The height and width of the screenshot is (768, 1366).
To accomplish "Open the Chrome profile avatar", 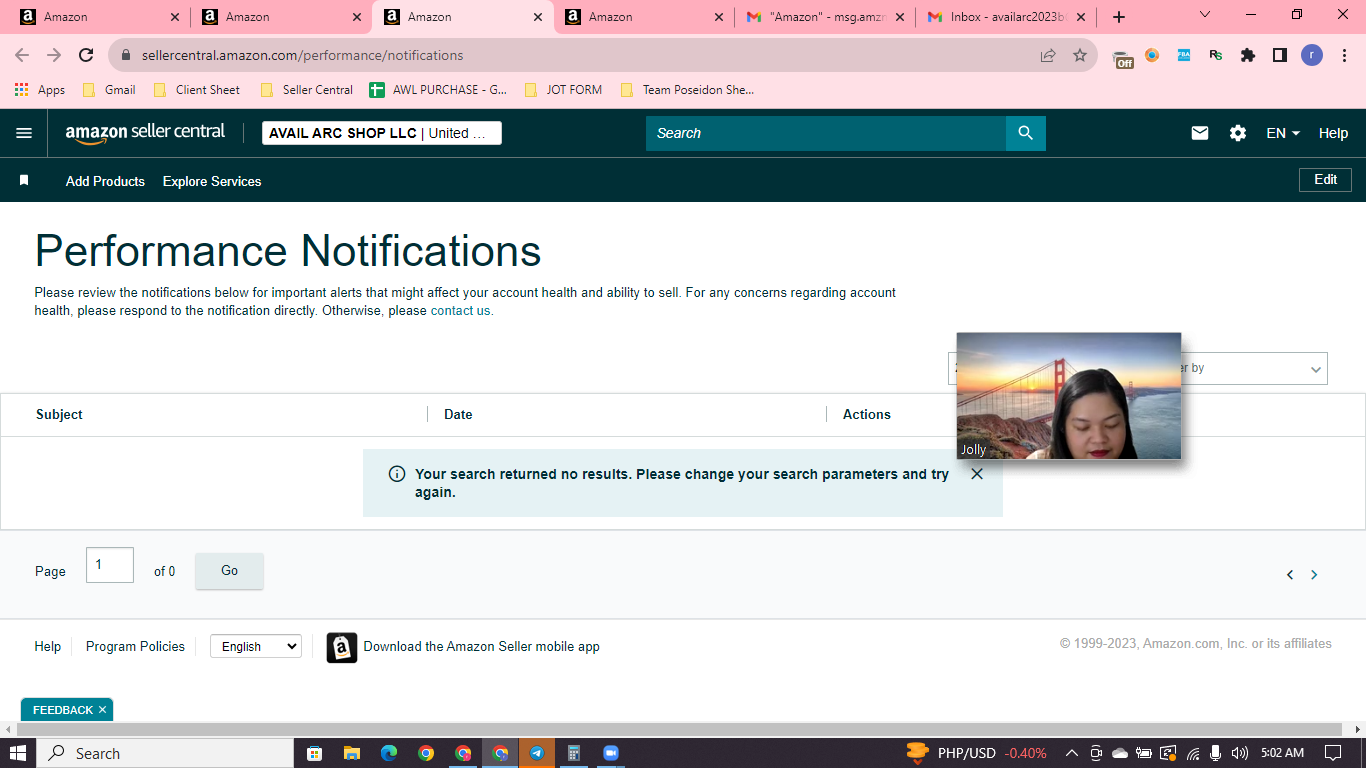I will click(1312, 55).
